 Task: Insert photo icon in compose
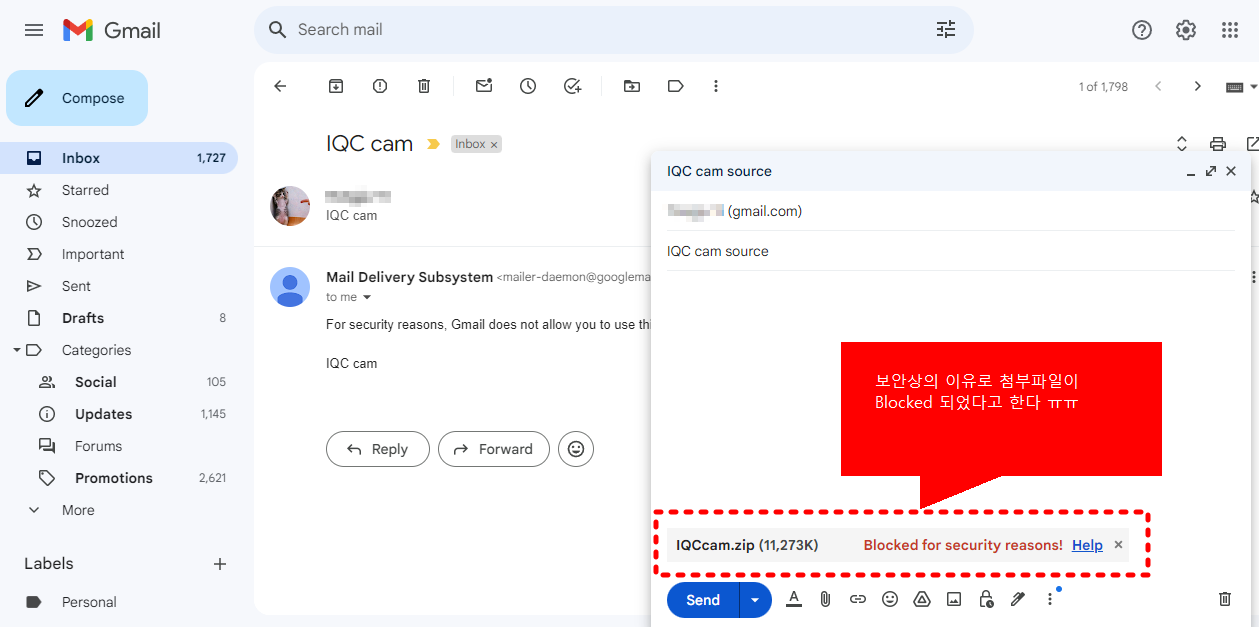[x=954, y=599]
